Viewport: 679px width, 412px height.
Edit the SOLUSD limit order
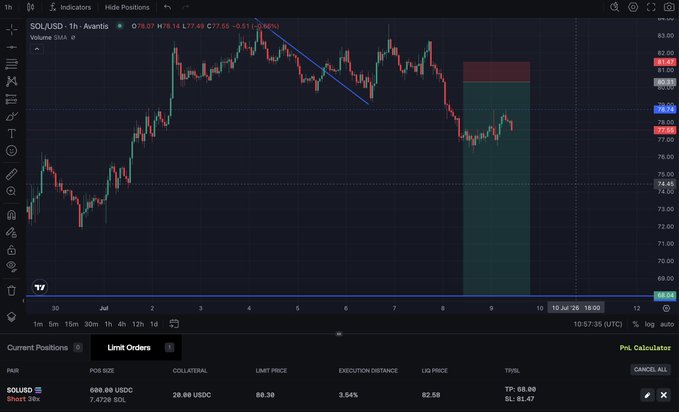pos(647,395)
